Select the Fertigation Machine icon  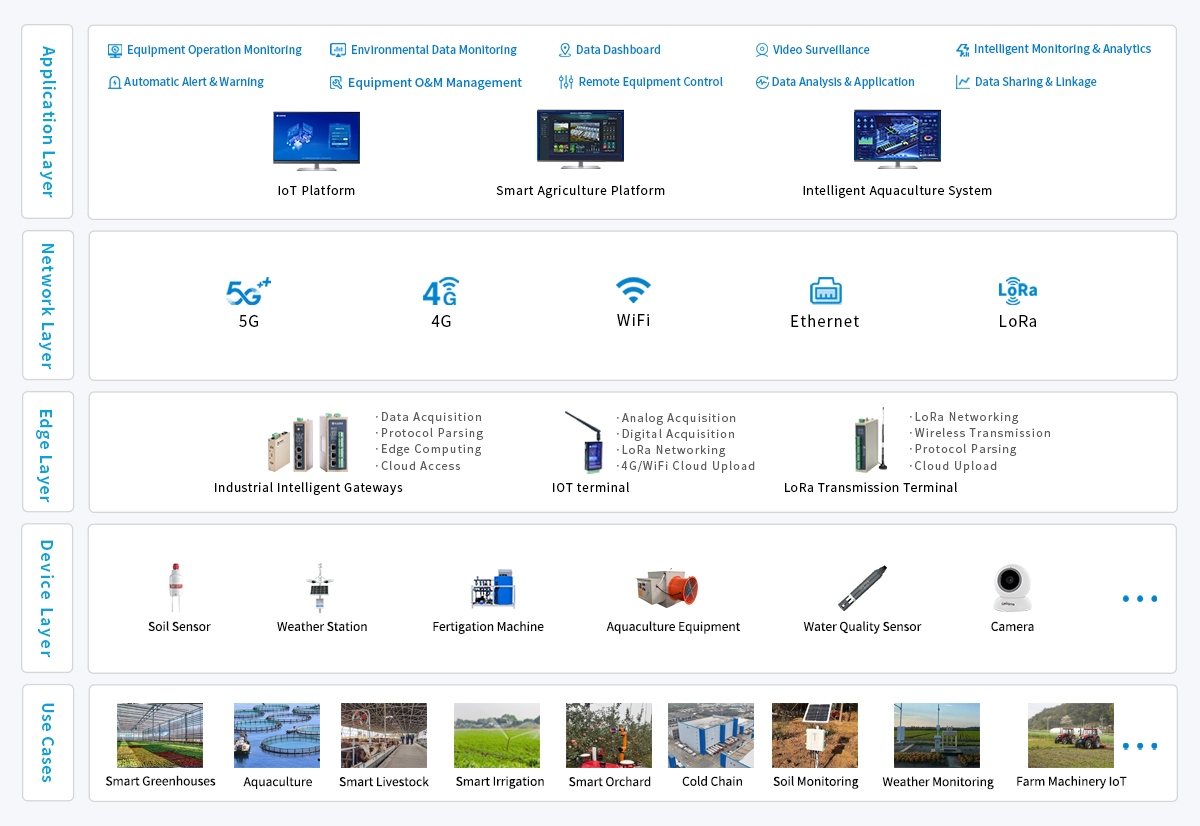click(x=492, y=588)
